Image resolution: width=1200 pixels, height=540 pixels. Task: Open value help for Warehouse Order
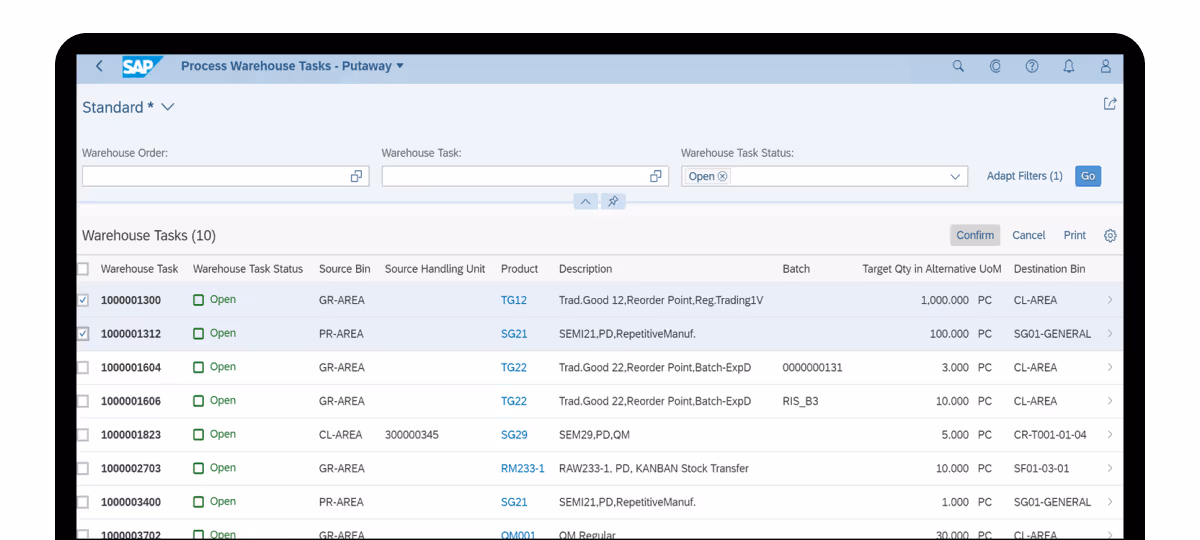click(356, 176)
